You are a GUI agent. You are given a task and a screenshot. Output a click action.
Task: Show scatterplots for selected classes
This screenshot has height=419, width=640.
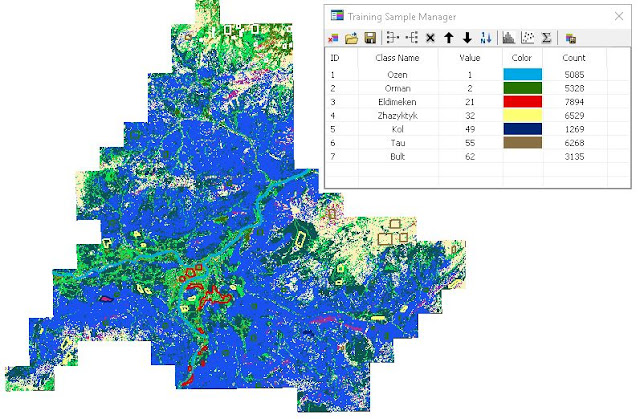(527, 38)
